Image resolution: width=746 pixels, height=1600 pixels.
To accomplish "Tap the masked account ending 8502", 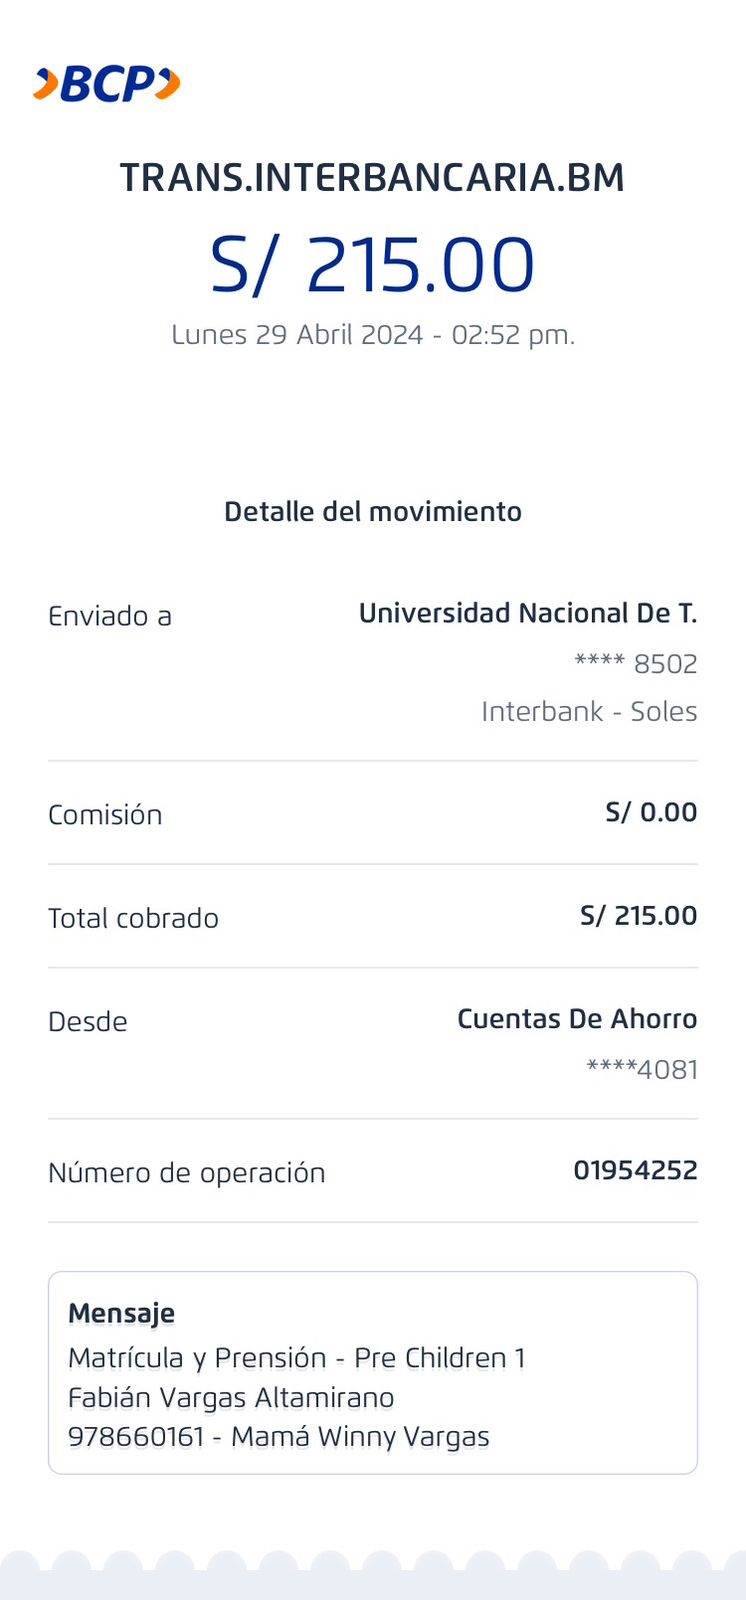I will point(635,664).
